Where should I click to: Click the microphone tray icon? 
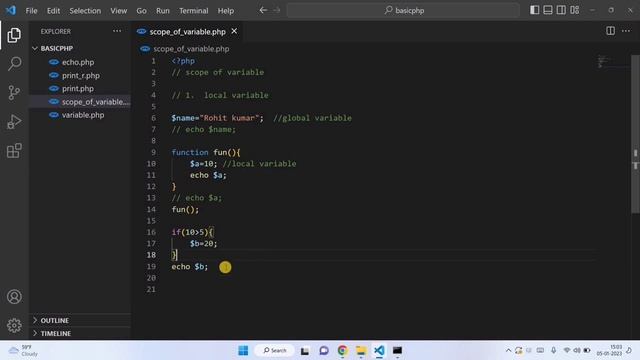(x=553, y=350)
